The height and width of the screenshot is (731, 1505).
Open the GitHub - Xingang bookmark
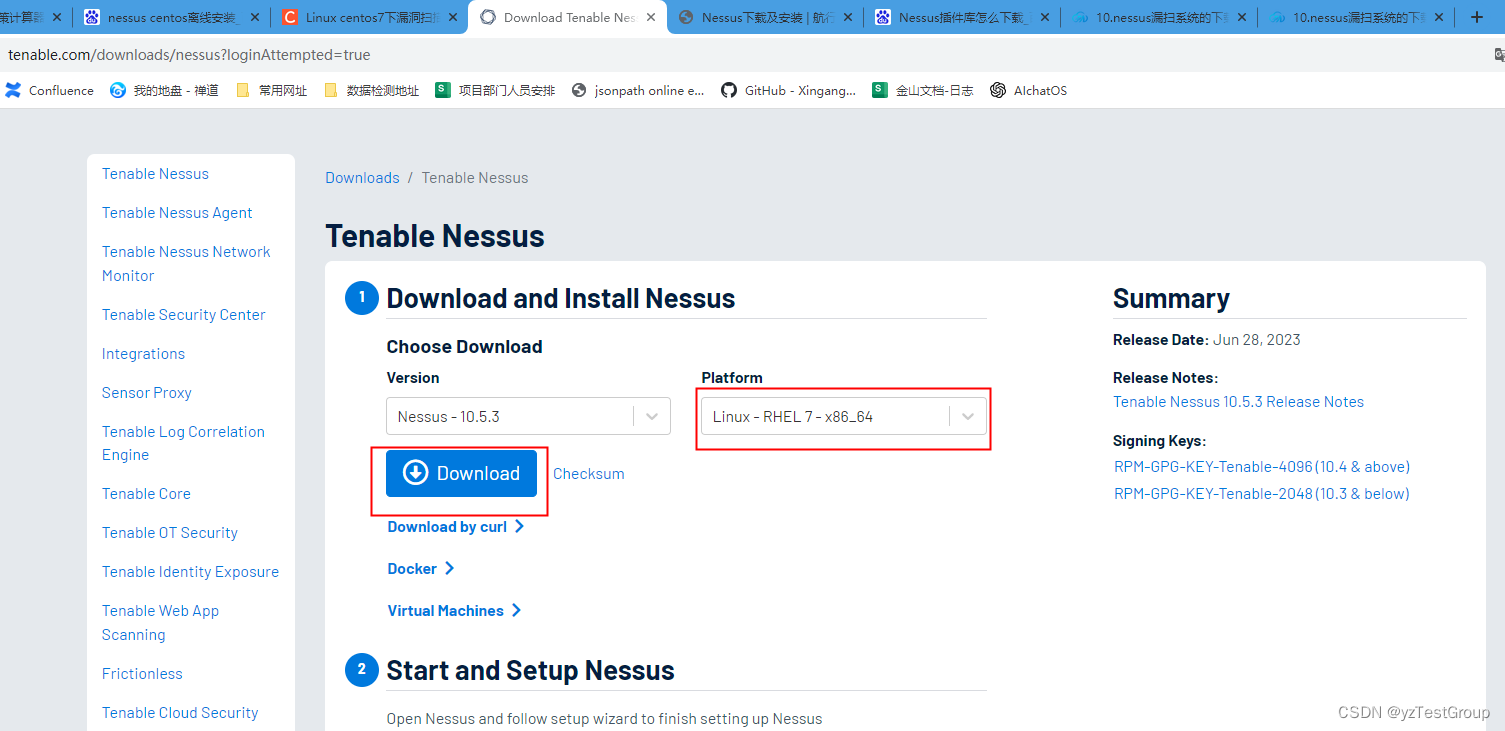click(x=788, y=90)
